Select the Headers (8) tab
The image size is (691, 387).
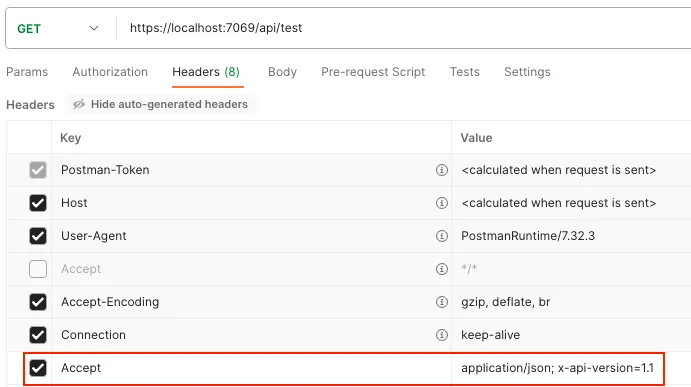[206, 72]
